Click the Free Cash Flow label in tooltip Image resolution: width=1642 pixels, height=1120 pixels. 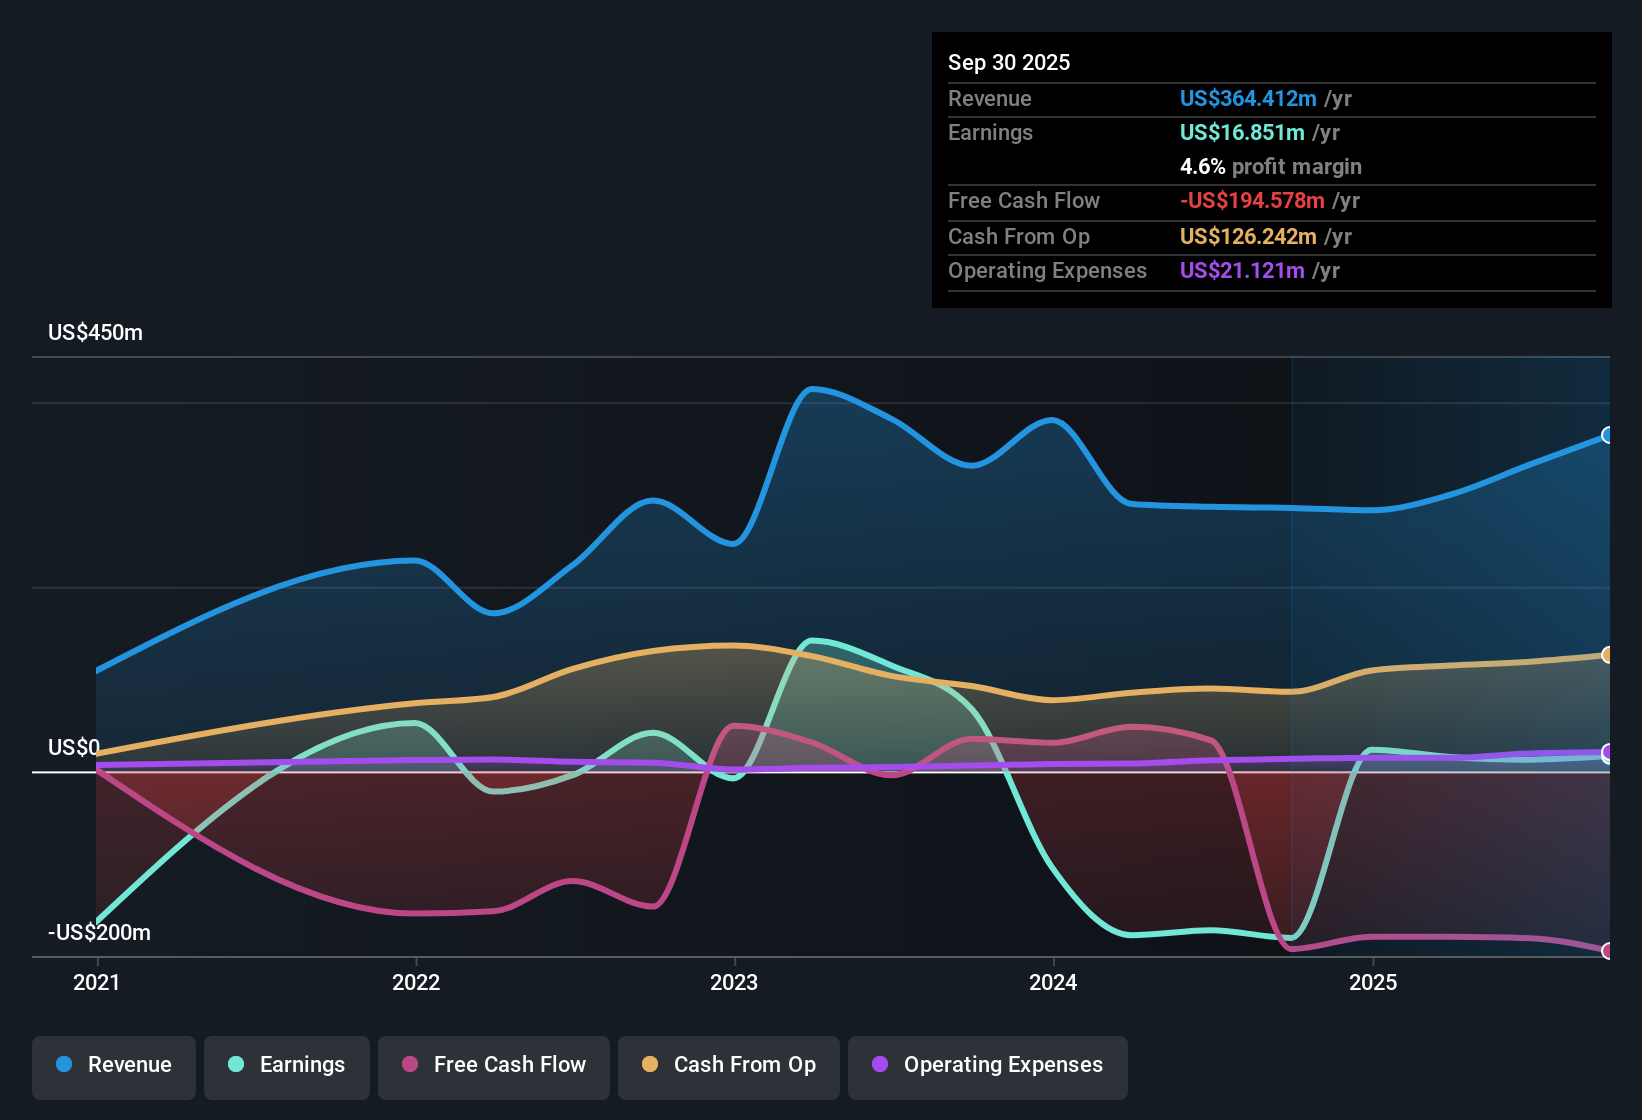point(1024,201)
